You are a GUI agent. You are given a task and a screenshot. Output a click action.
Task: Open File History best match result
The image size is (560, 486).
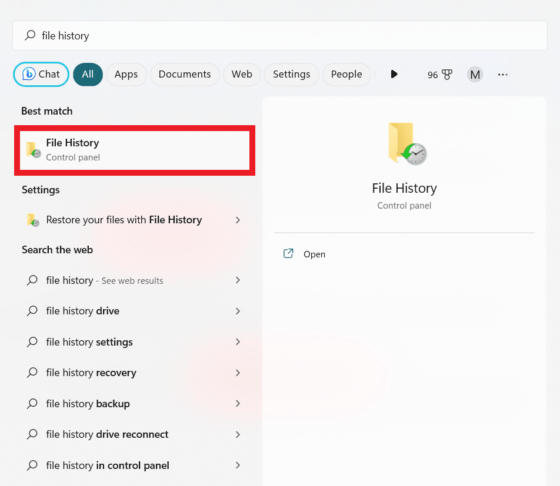click(x=135, y=150)
